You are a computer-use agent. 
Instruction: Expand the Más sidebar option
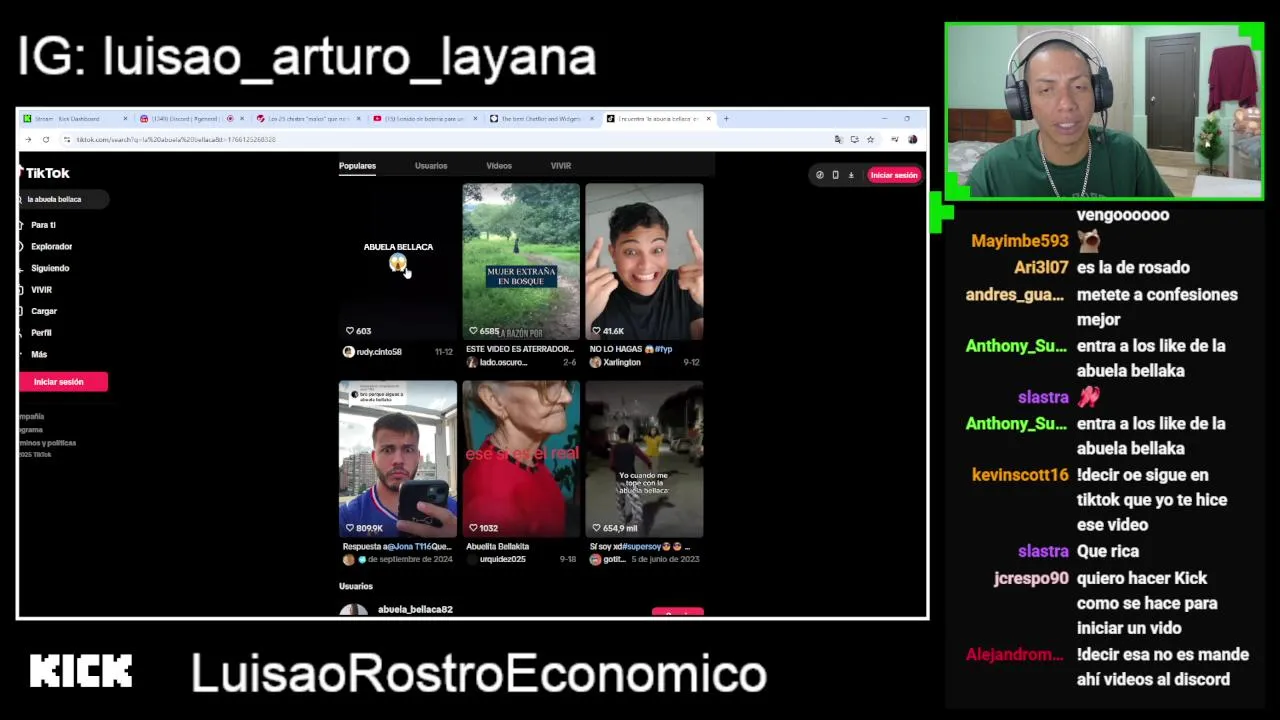(x=39, y=354)
